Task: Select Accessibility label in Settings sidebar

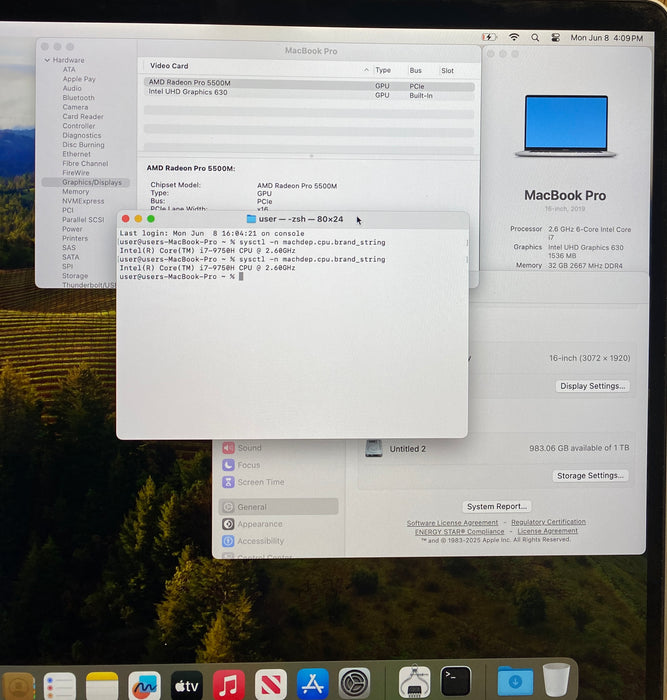Action: [x=261, y=541]
